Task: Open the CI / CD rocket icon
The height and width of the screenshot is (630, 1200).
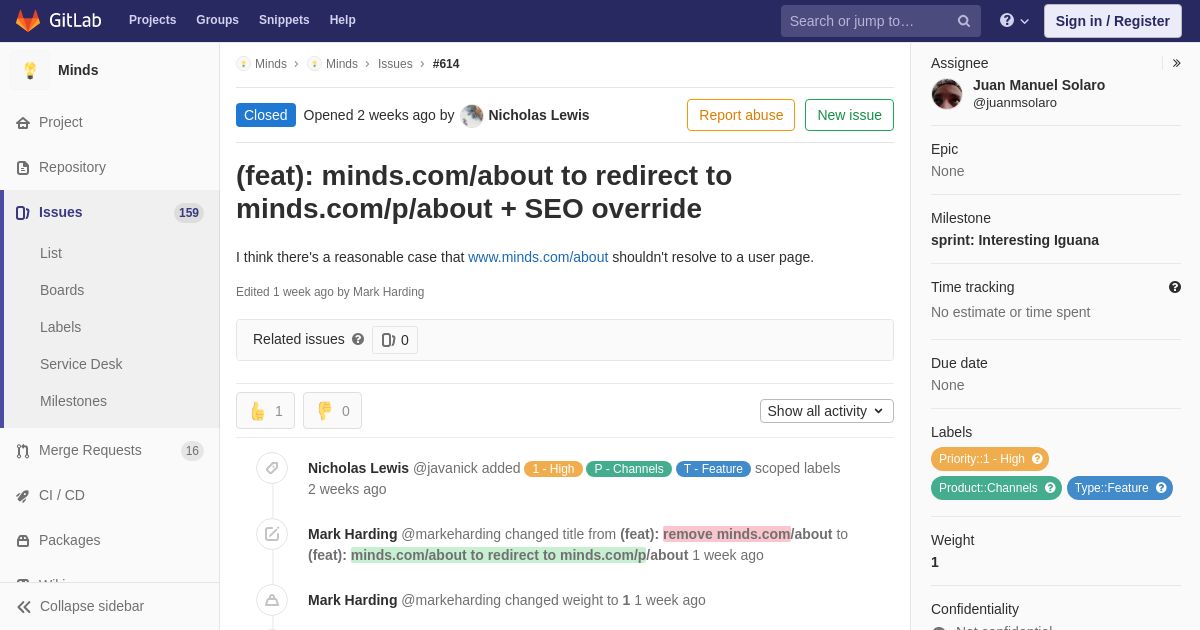Action: pos(23,496)
